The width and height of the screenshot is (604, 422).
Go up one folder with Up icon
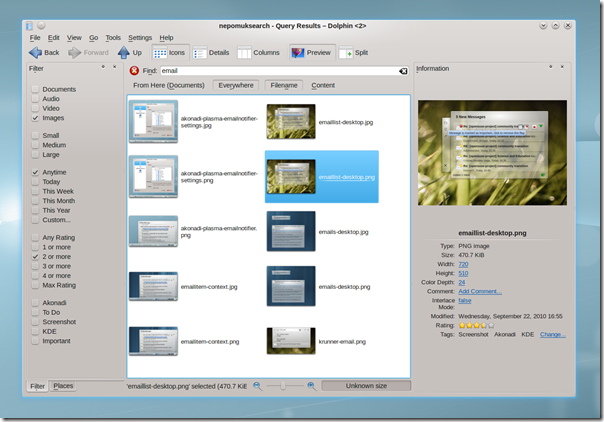(x=124, y=52)
